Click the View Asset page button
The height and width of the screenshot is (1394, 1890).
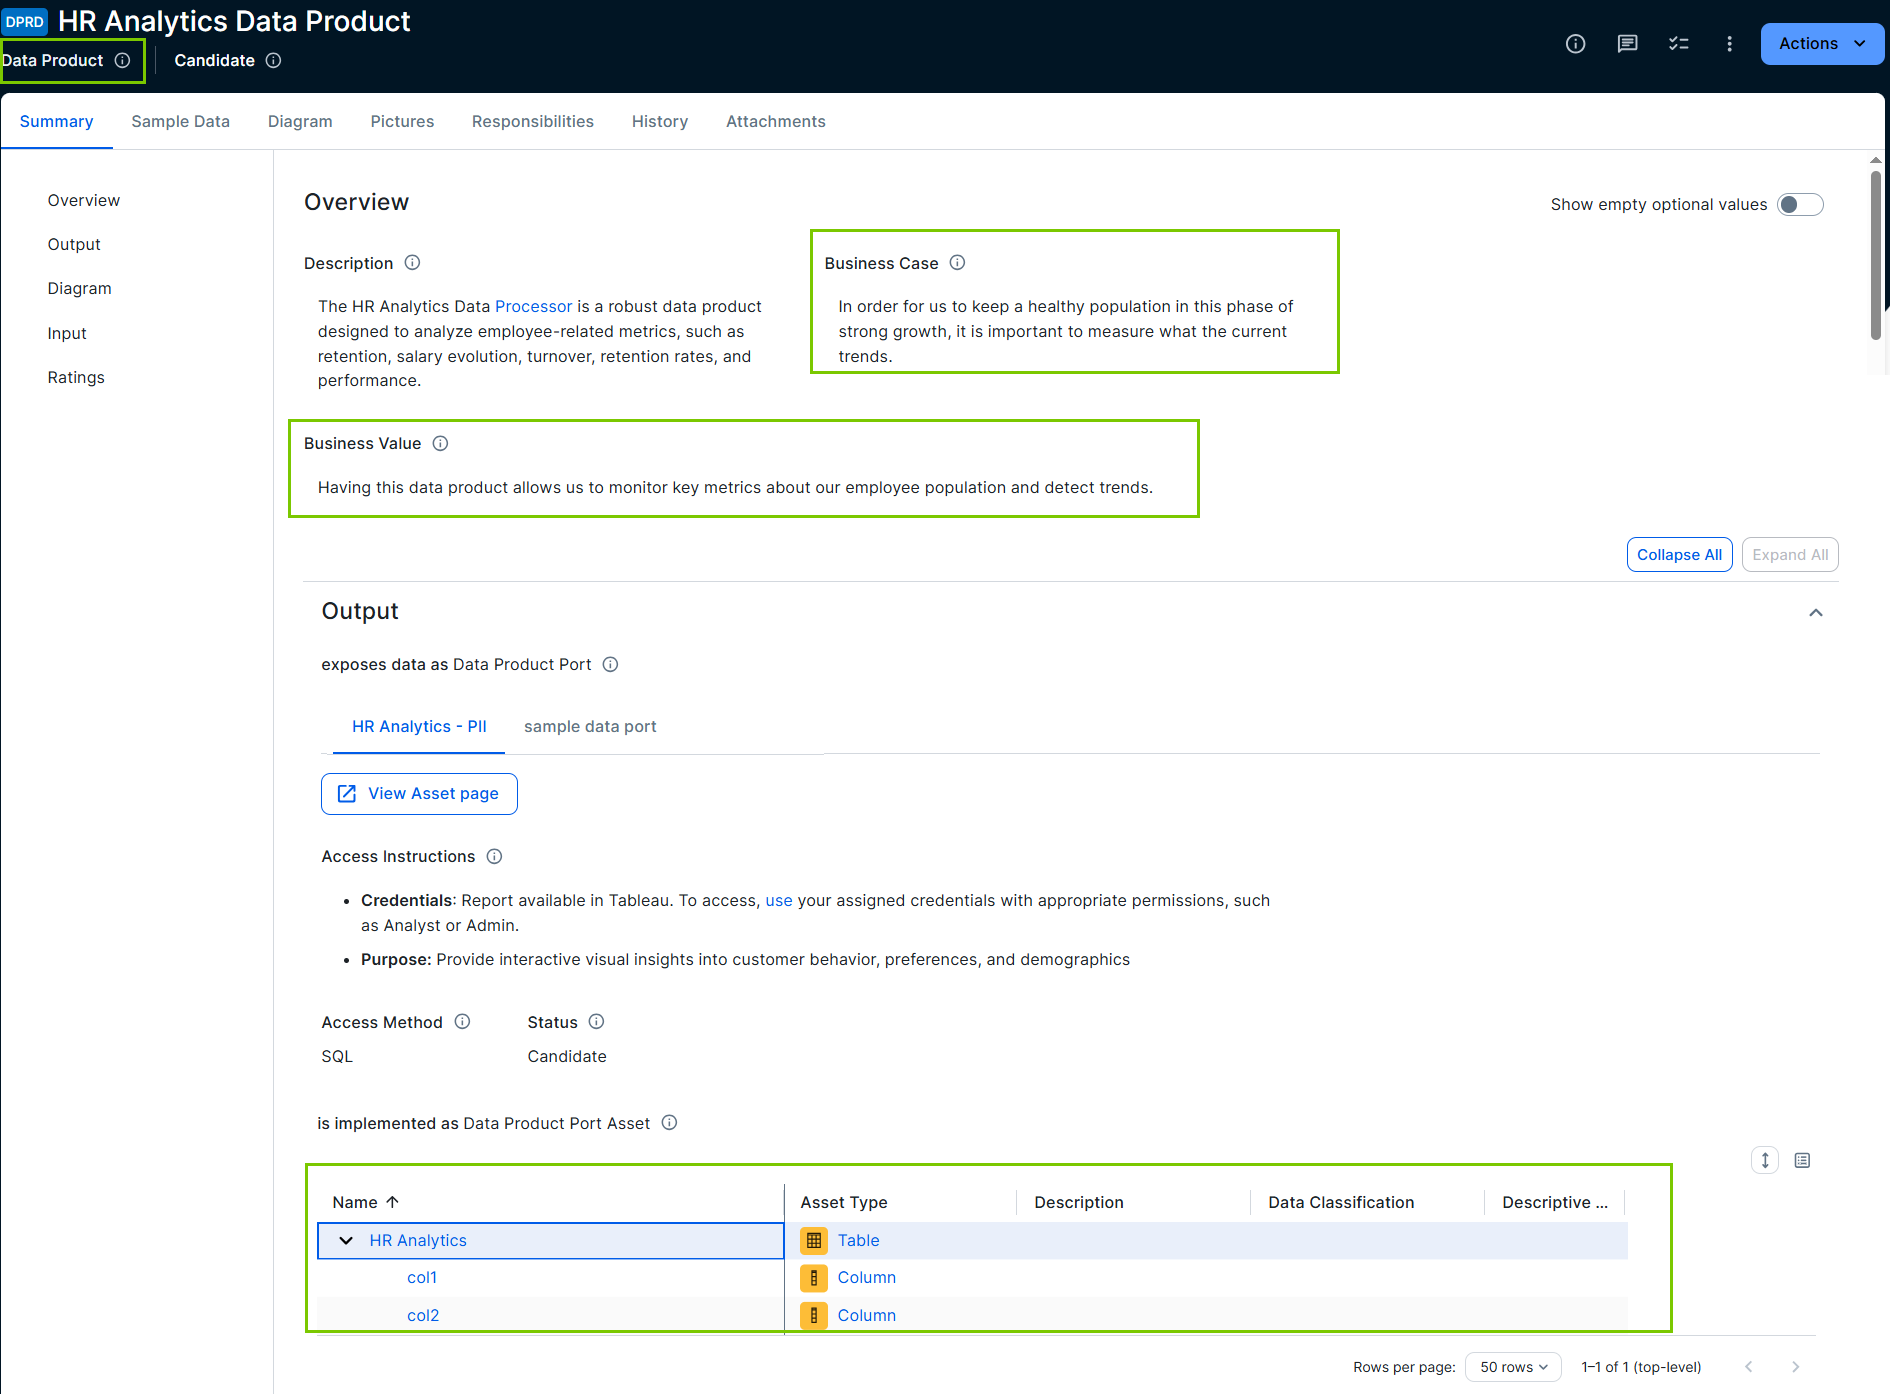point(418,793)
